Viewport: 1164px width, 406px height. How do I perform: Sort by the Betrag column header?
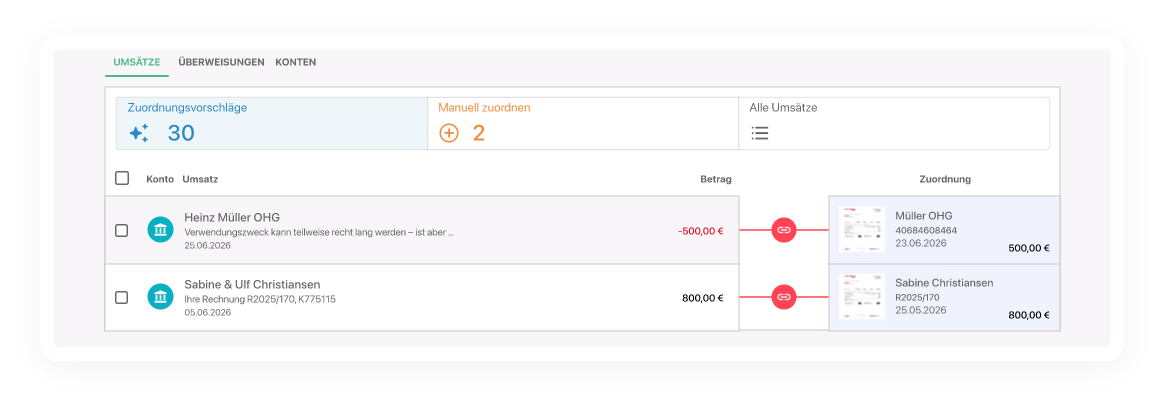point(715,180)
